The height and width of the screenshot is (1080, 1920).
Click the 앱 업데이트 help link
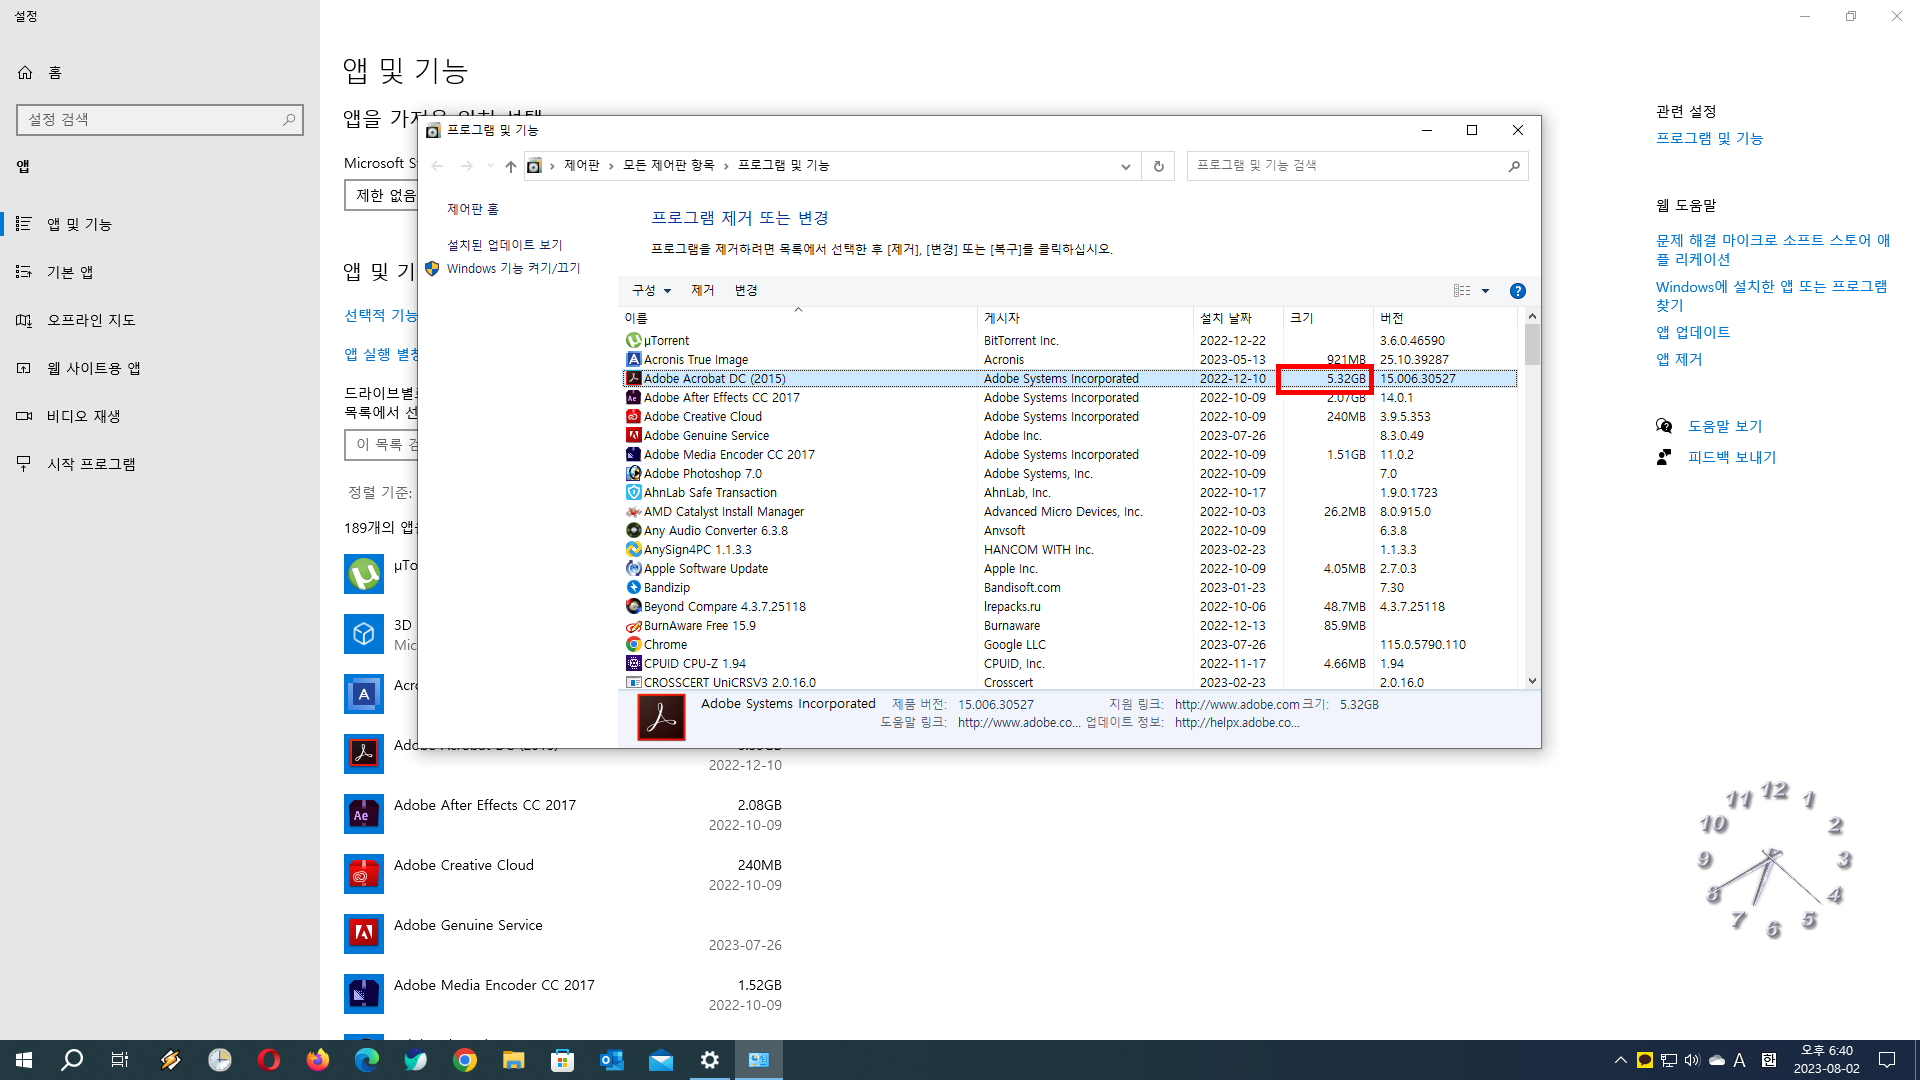(1693, 333)
